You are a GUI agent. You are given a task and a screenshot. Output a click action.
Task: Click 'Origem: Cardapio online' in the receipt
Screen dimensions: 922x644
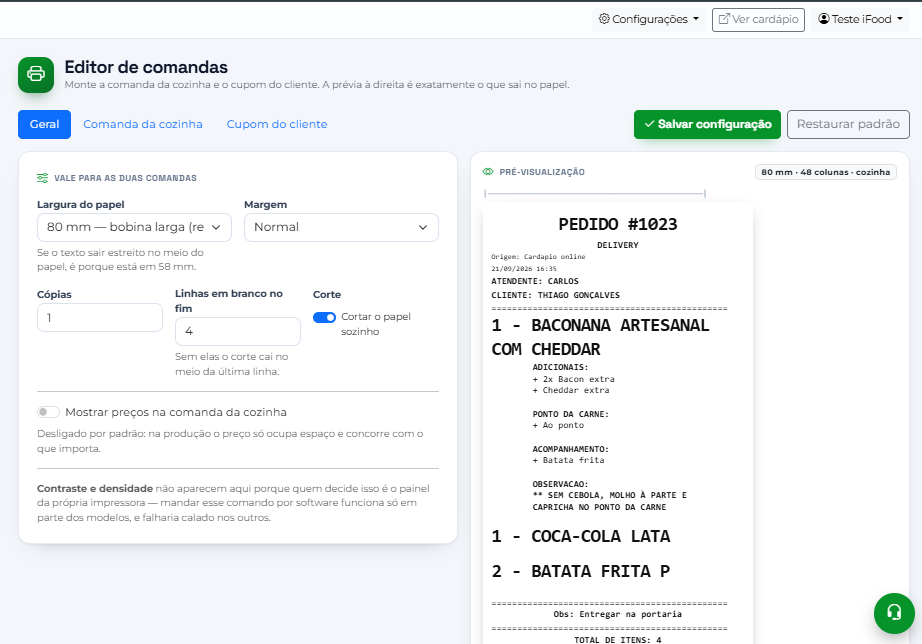tap(538, 257)
